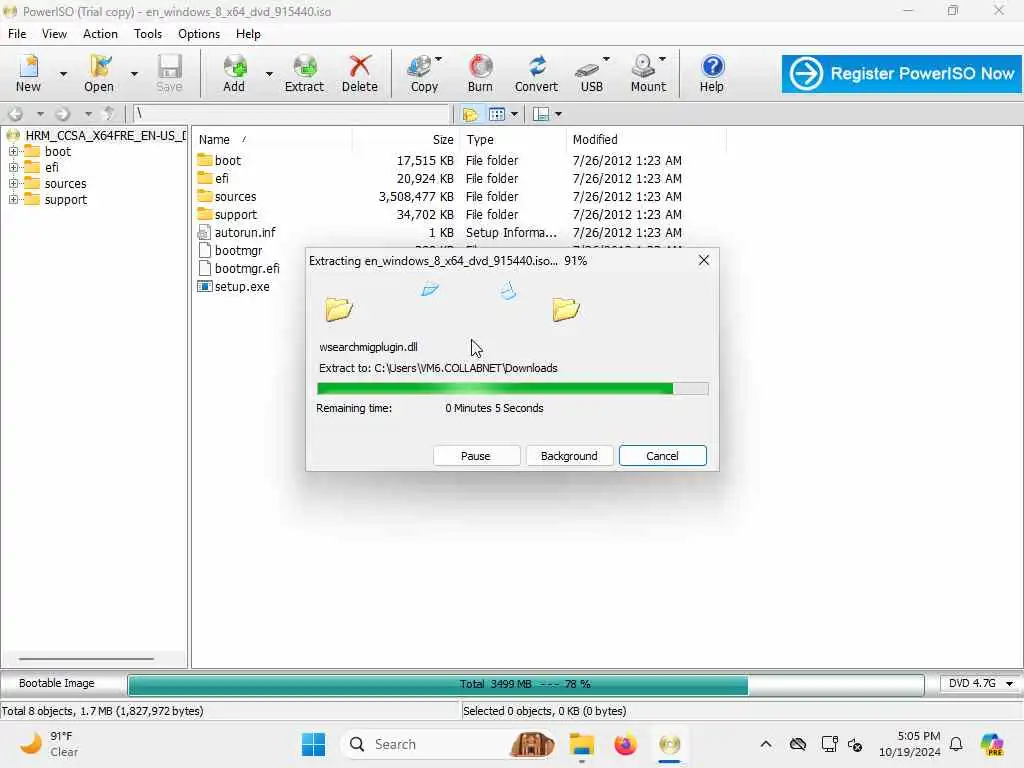Image resolution: width=1024 pixels, height=768 pixels.
Task: Click the PowerISO taskbar icon
Action: tap(669, 744)
